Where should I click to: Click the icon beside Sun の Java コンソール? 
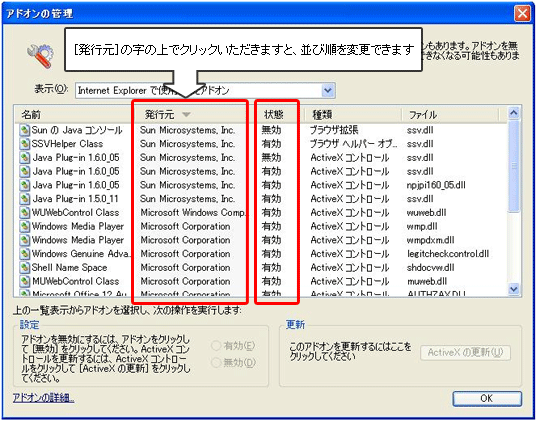pos(25,131)
